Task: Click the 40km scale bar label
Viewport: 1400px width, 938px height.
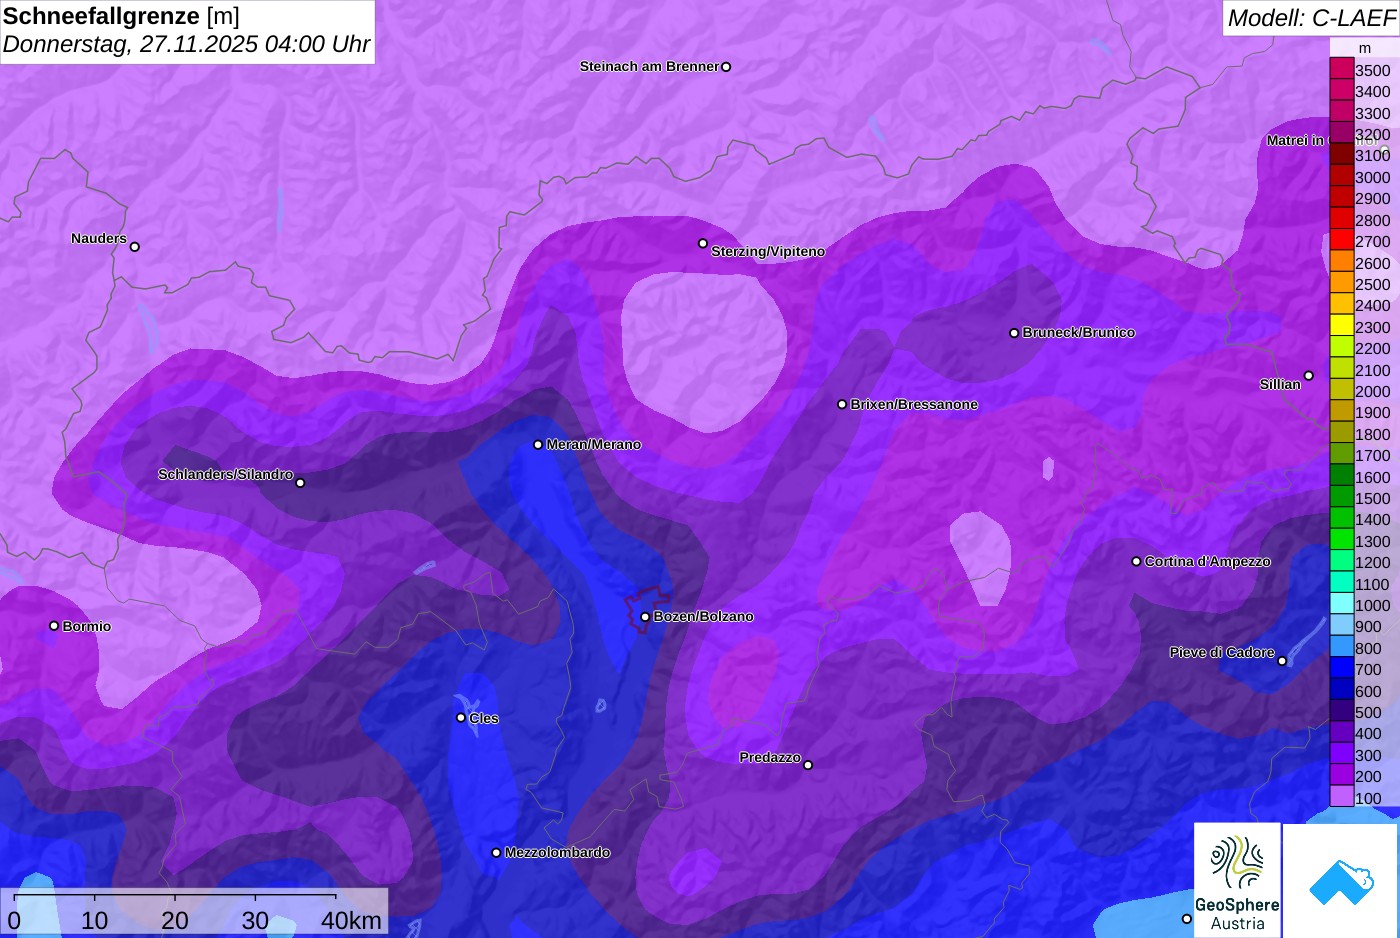Action: tap(351, 921)
